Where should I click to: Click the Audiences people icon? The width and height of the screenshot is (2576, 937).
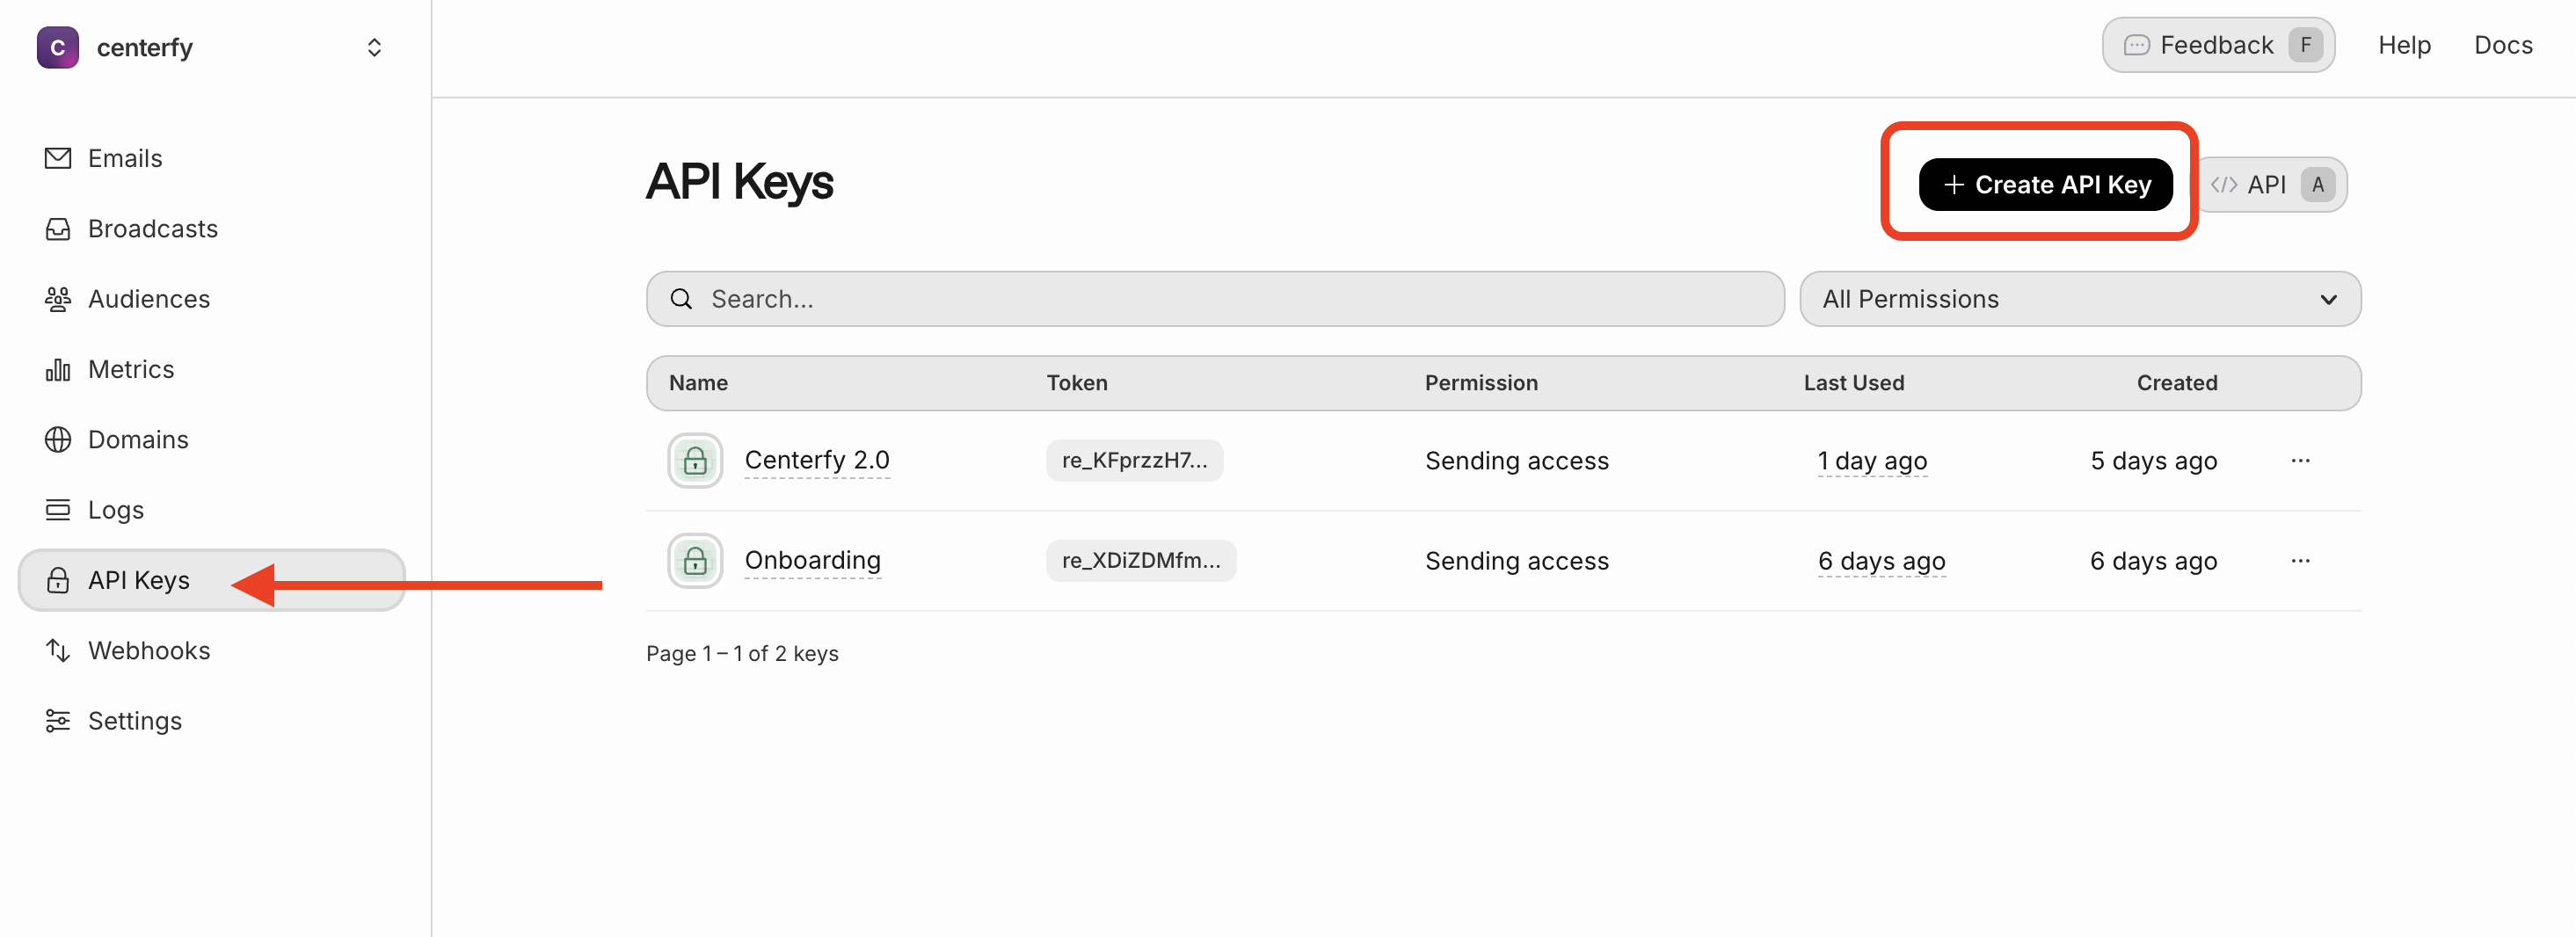tap(58, 299)
